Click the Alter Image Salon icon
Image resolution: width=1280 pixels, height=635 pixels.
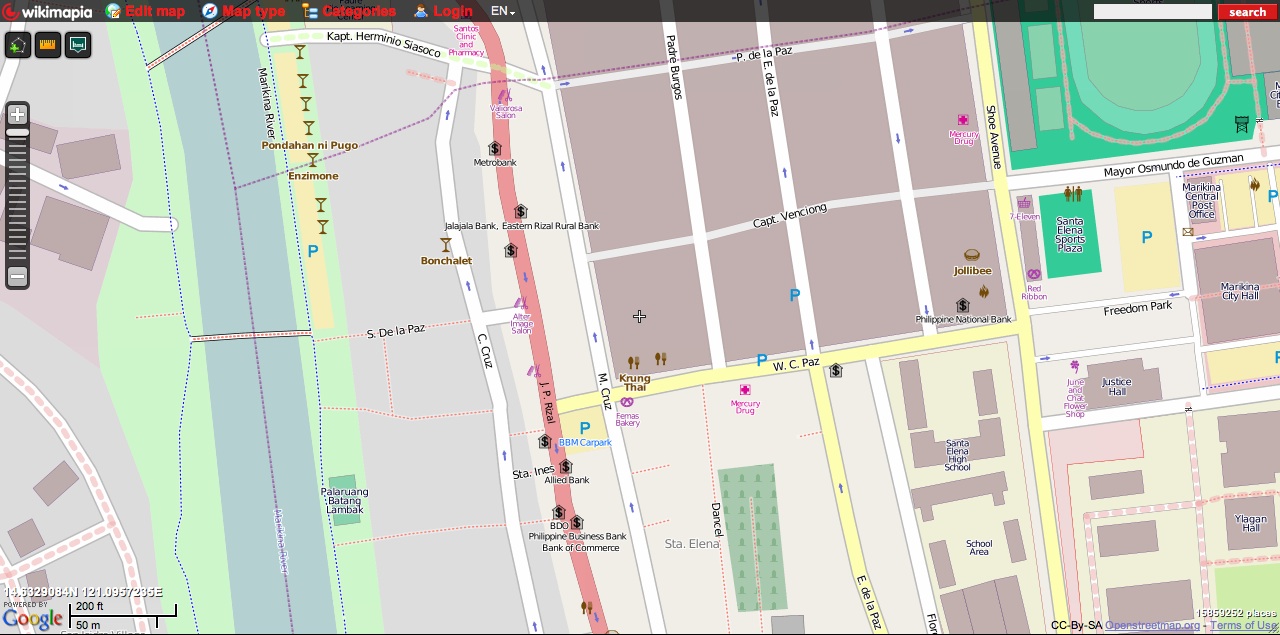click(521, 303)
